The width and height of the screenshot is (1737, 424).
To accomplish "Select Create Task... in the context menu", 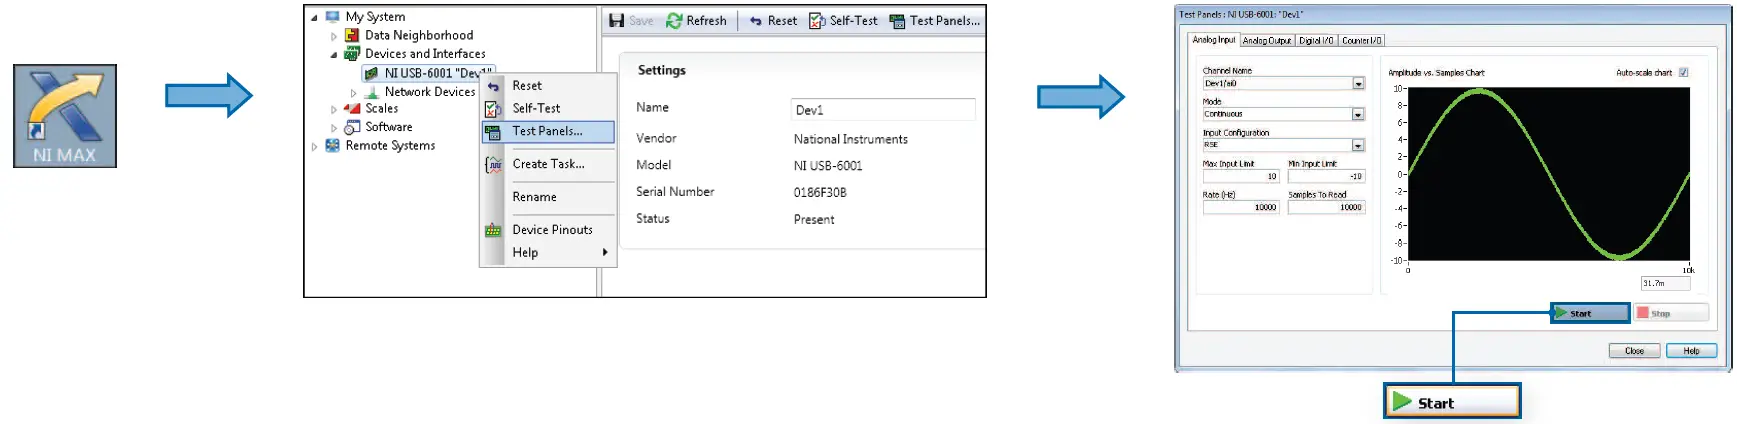I will tap(548, 164).
